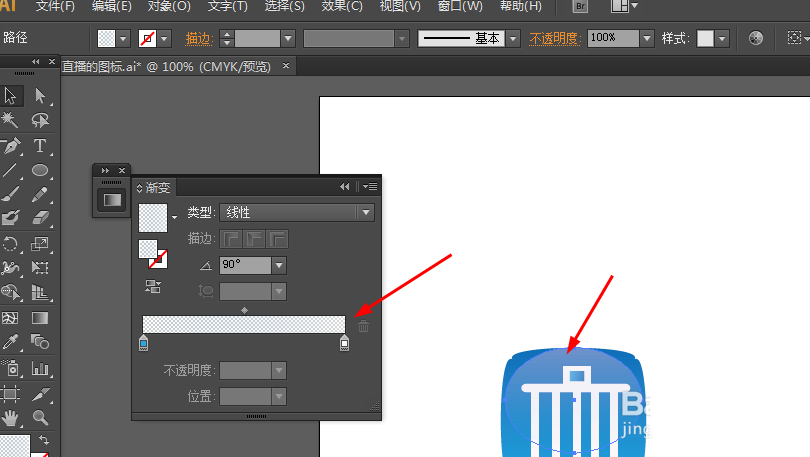This screenshot has width=810, height=457.
Task: Select the Column Graph tool
Action: pyautogui.click(x=40, y=368)
